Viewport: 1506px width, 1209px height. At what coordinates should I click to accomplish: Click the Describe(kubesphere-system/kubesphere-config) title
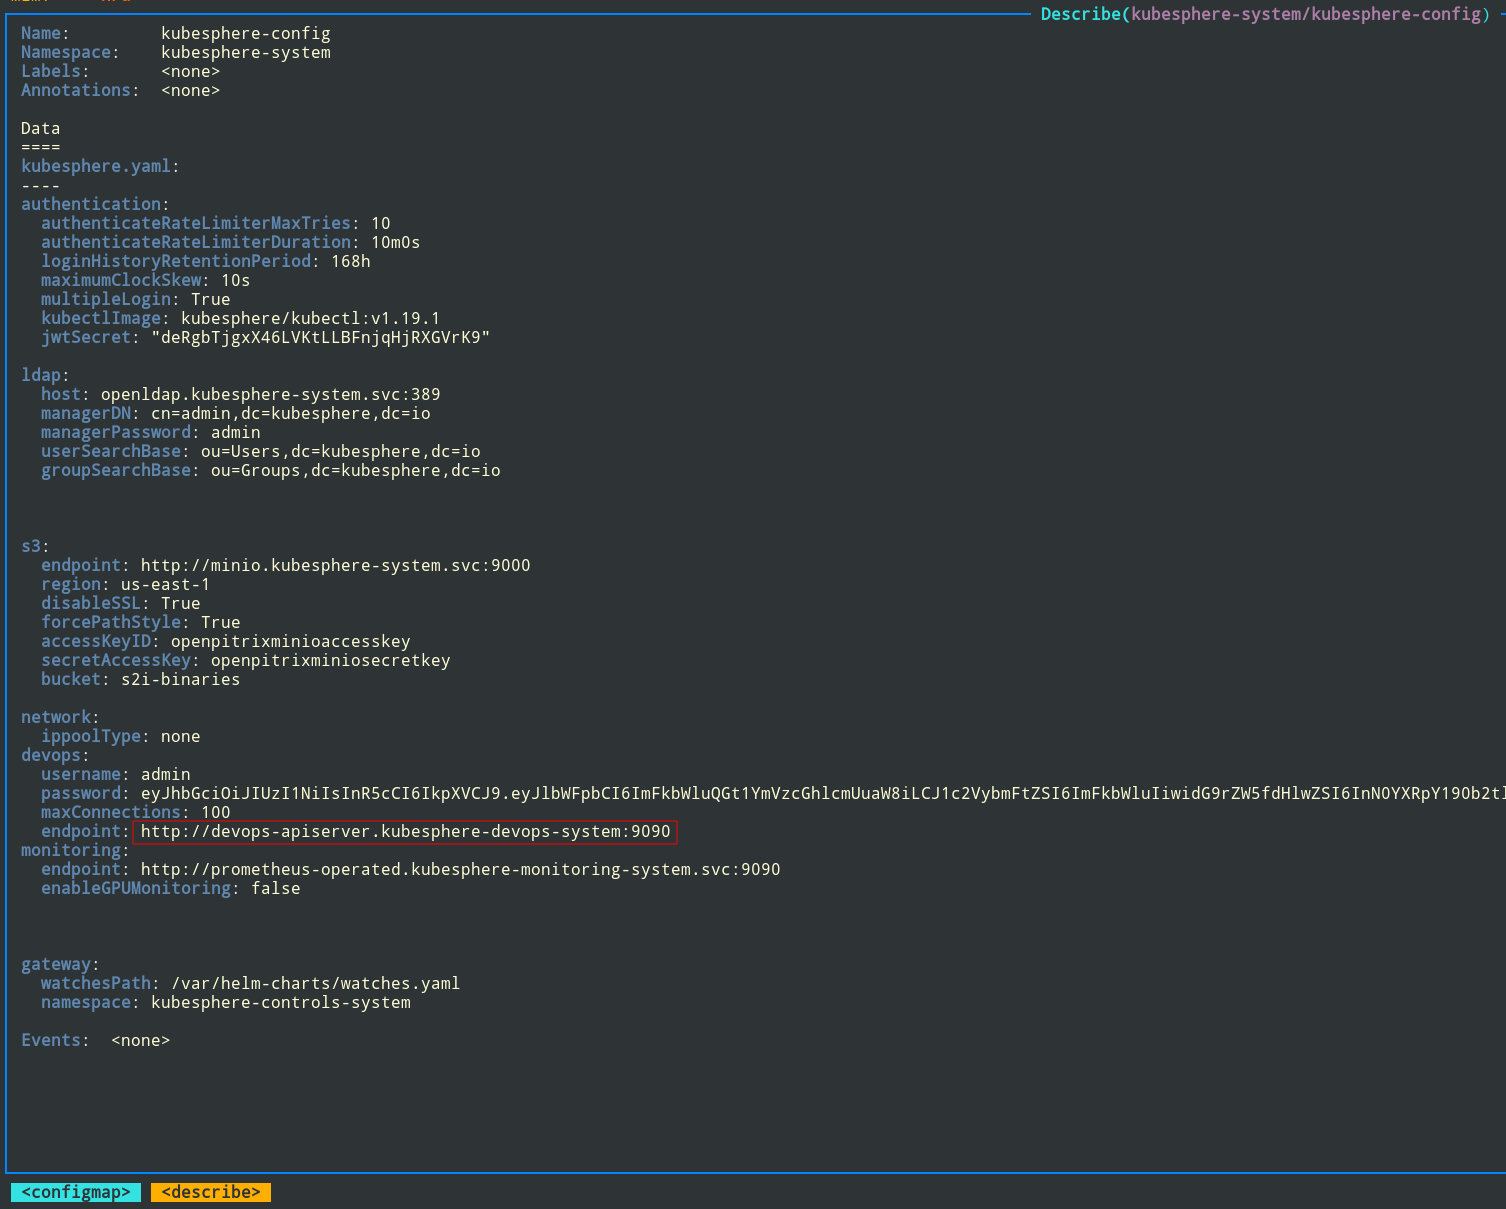point(1265,14)
